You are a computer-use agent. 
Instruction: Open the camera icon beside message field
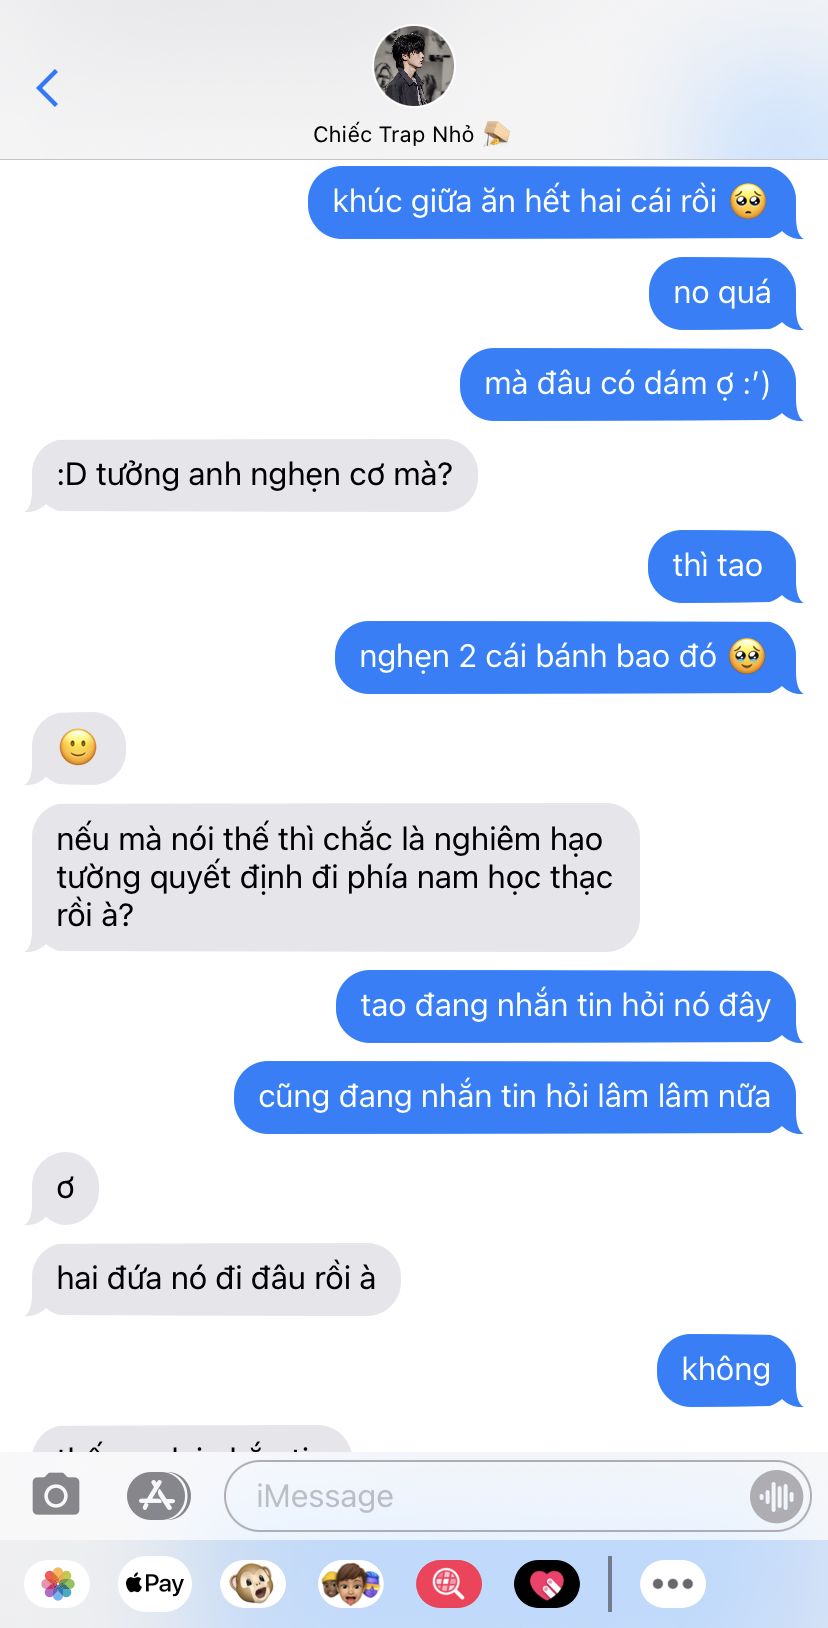(x=56, y=1496)
